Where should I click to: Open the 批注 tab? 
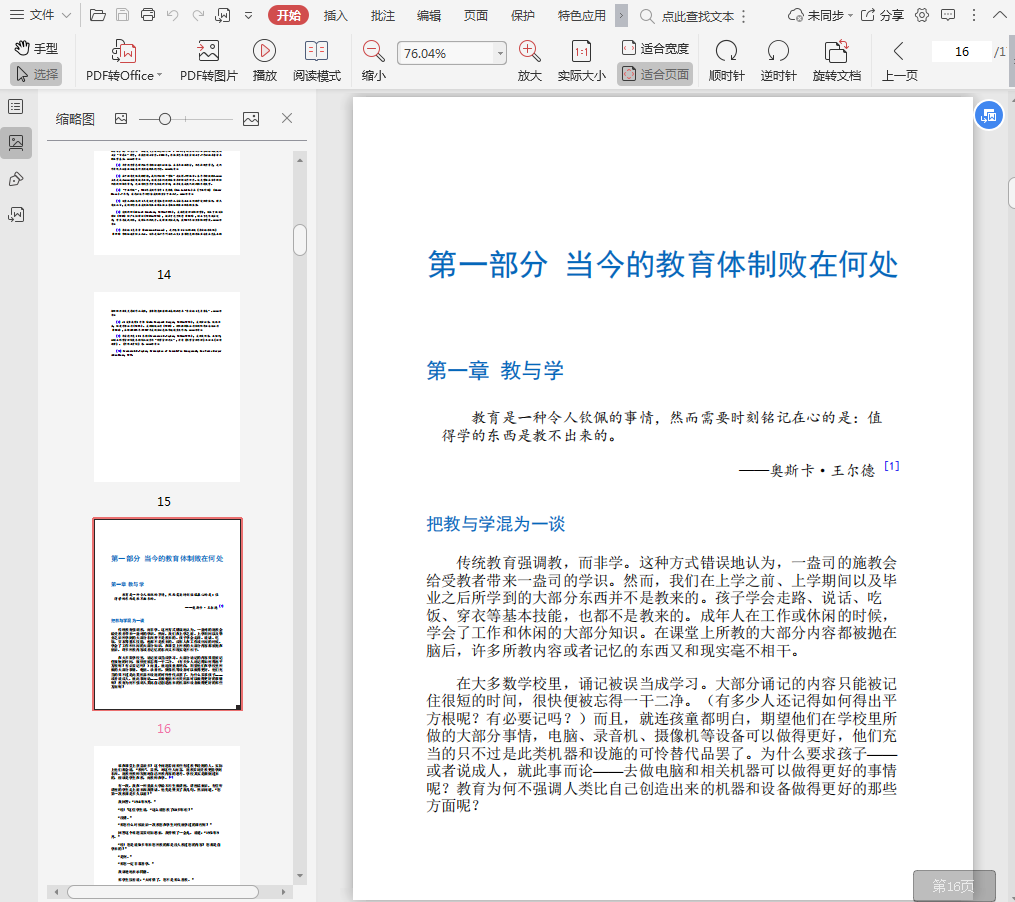click(382, 15)
